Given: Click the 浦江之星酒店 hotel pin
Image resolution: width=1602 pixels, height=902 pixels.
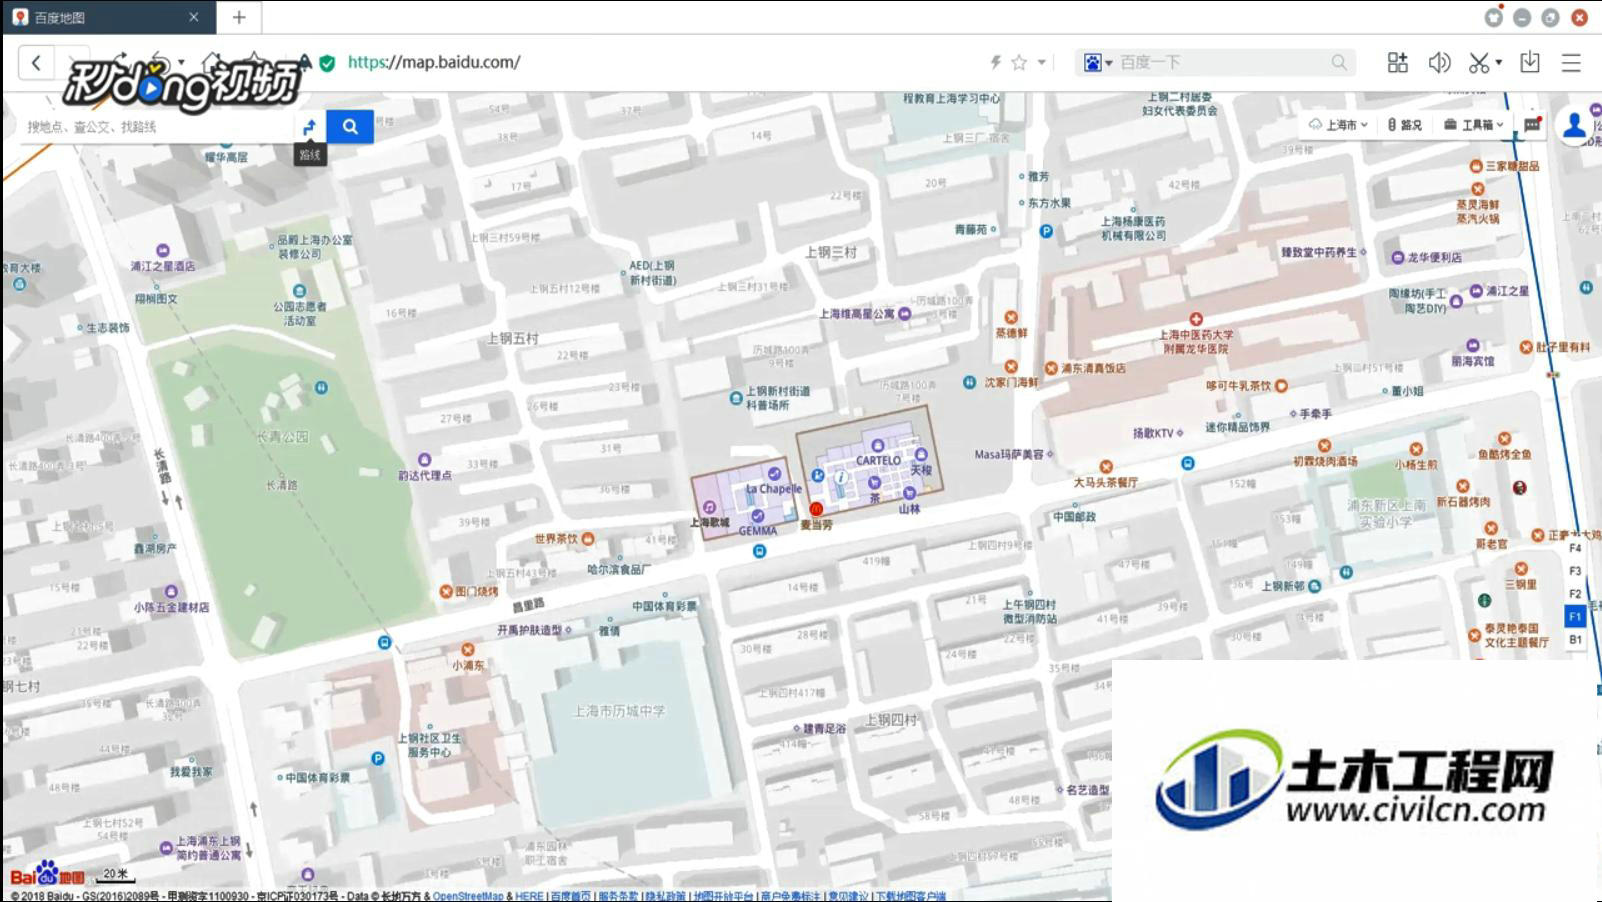Looking at the screenshot, I should pos(163,250).
